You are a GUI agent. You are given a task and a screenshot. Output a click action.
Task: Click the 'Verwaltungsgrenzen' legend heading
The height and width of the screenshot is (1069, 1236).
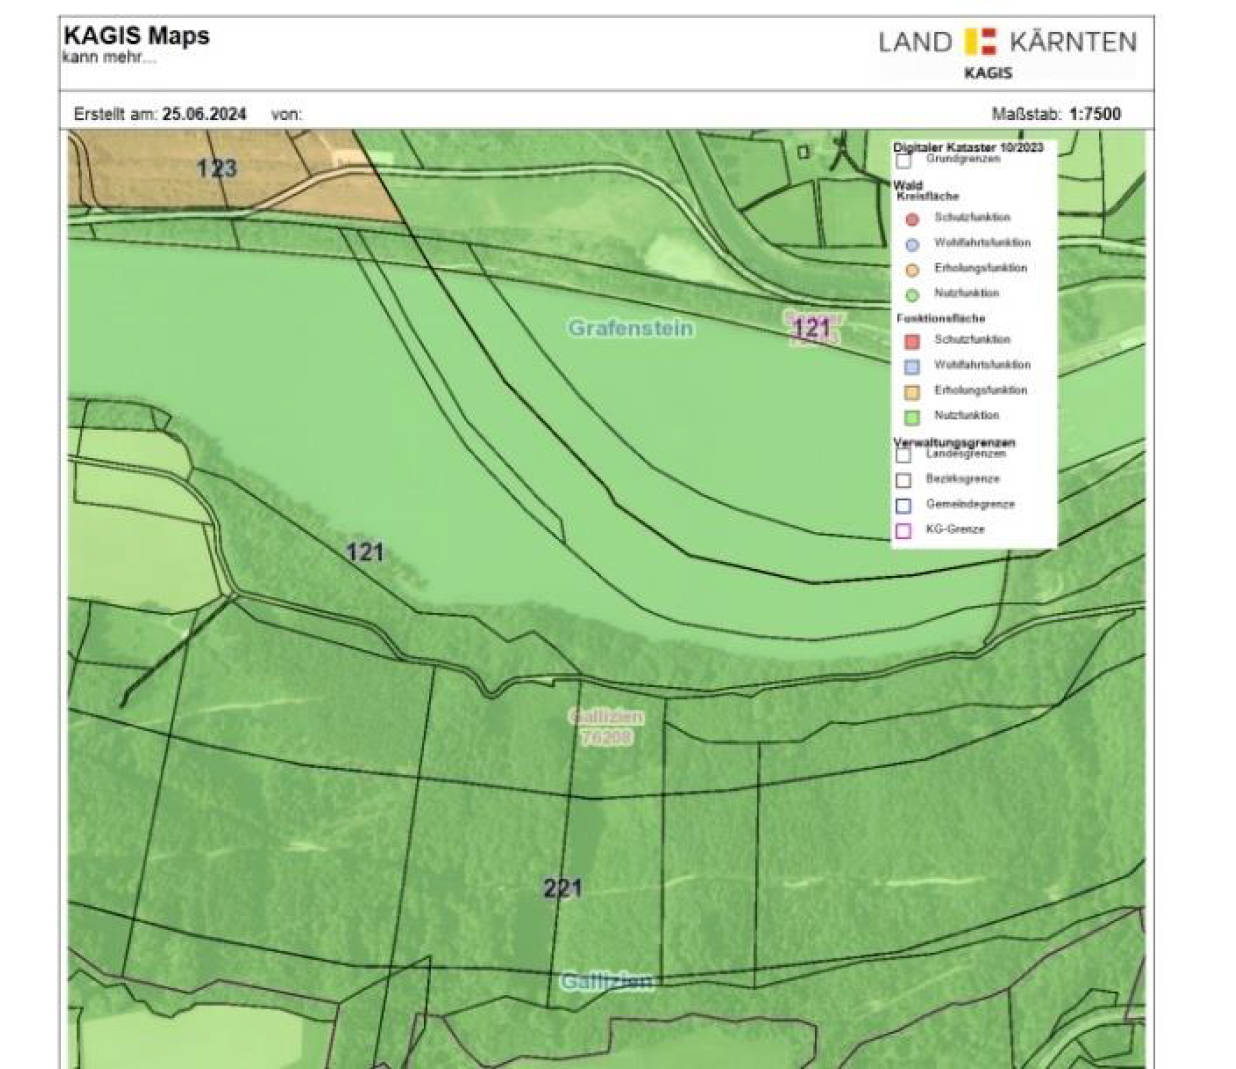(x=954, y=442)
